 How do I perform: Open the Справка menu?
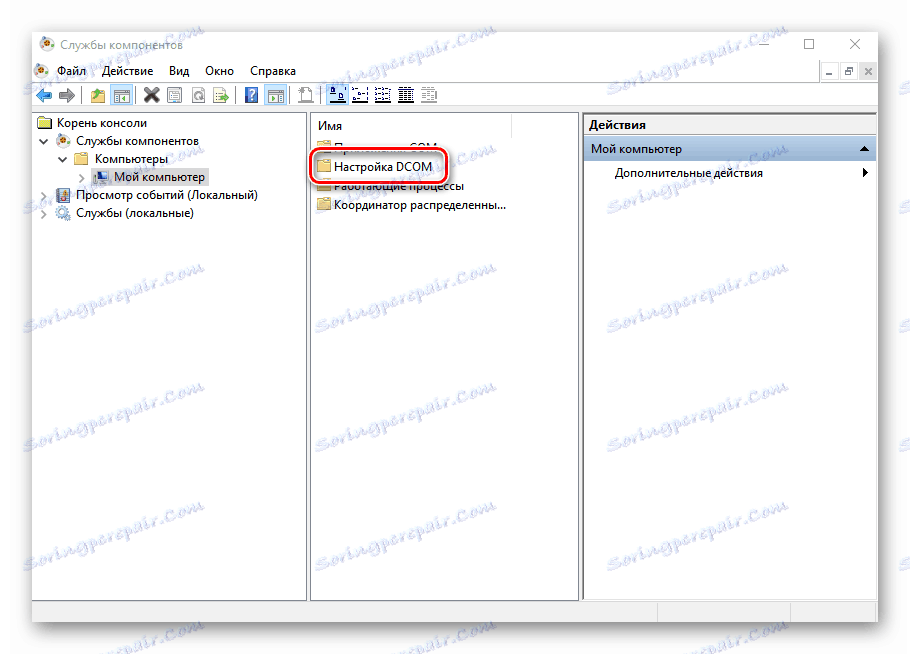tap(273, 71)
